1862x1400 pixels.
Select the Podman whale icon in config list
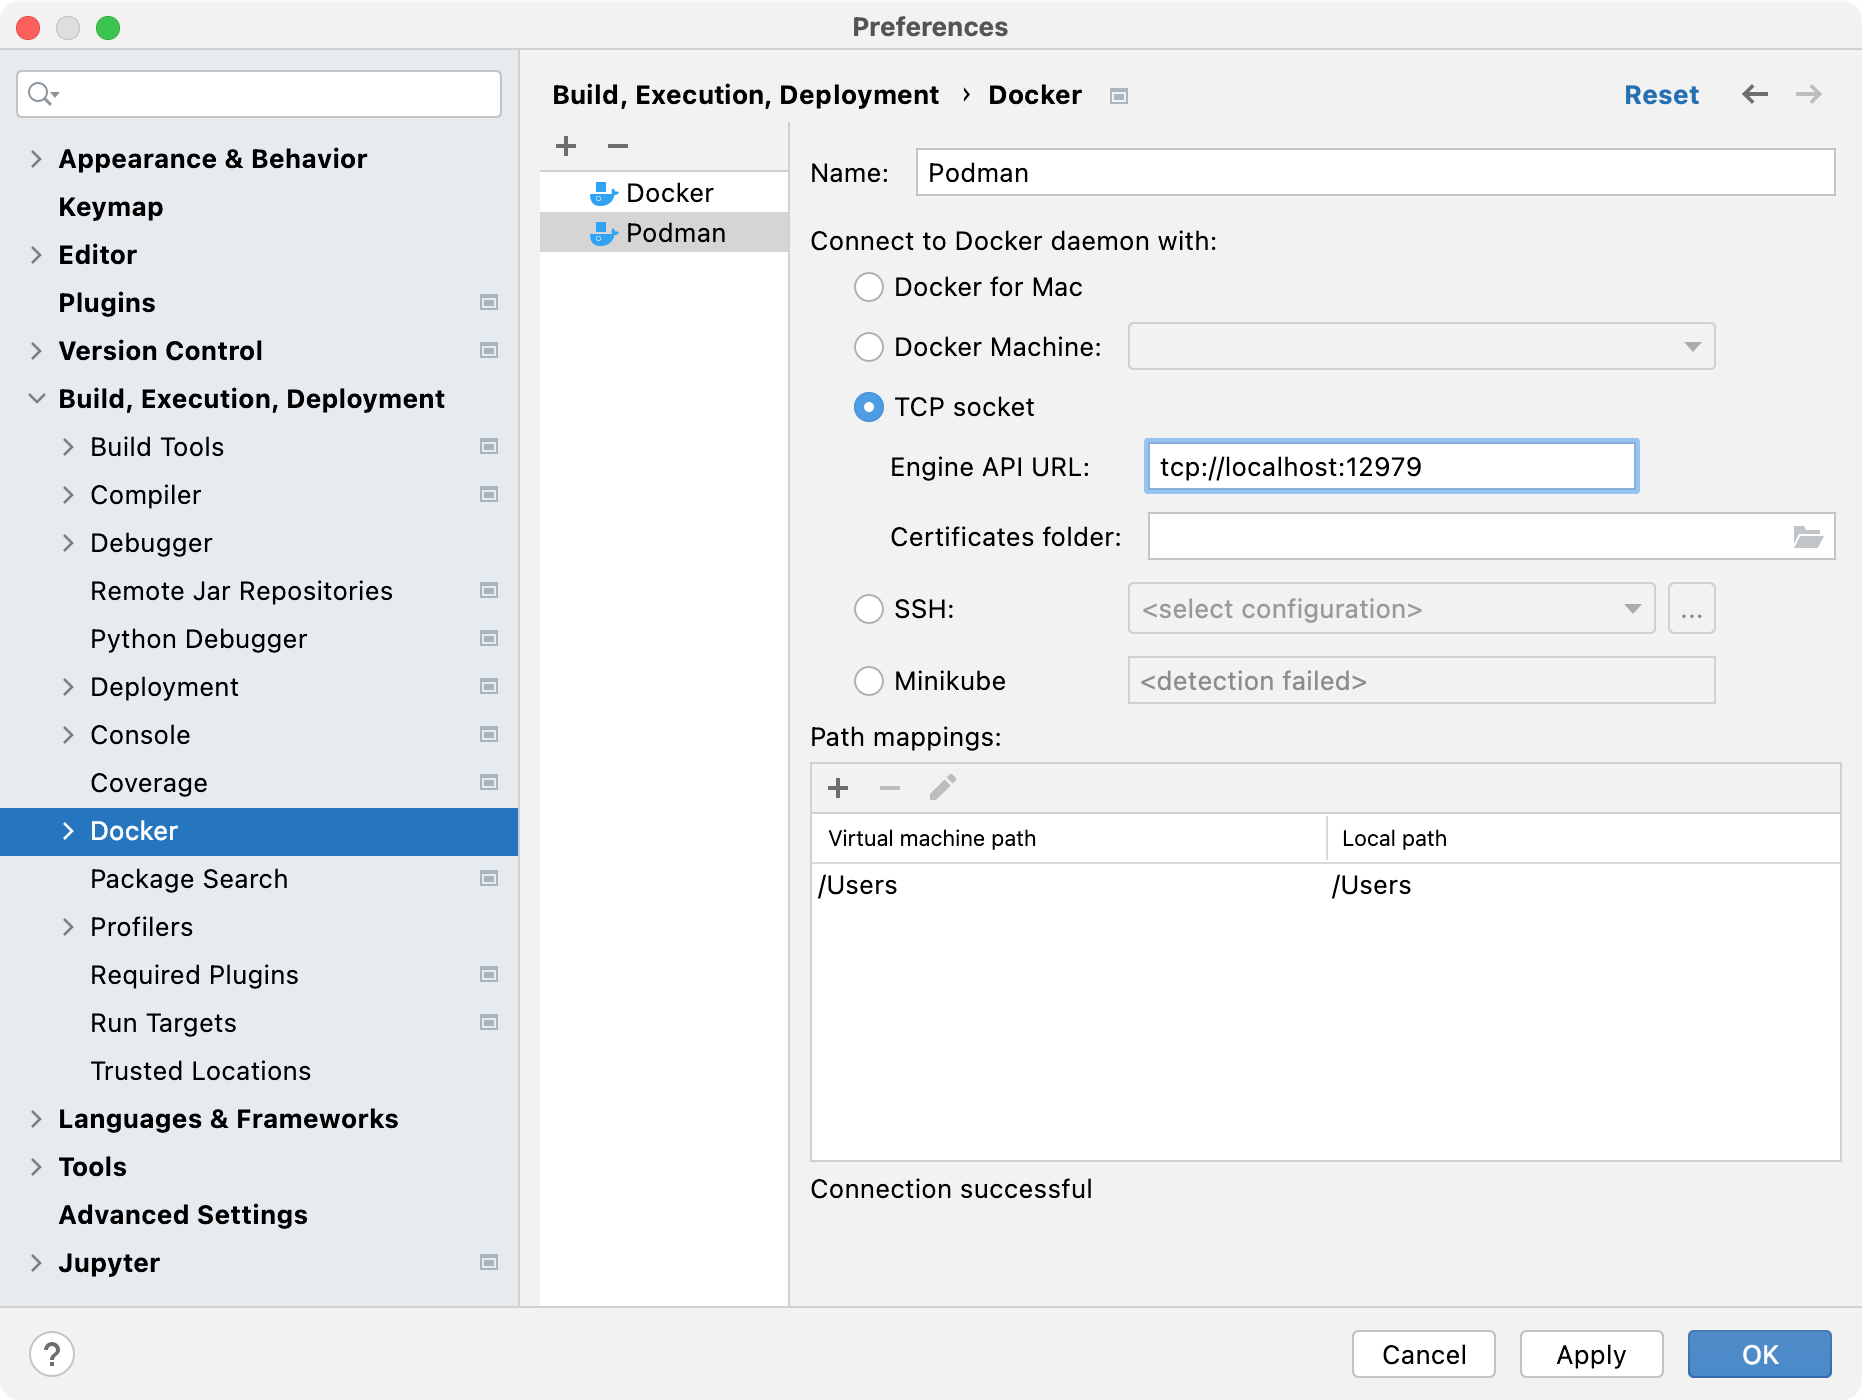pyautogui.click(x=604, y=232)
